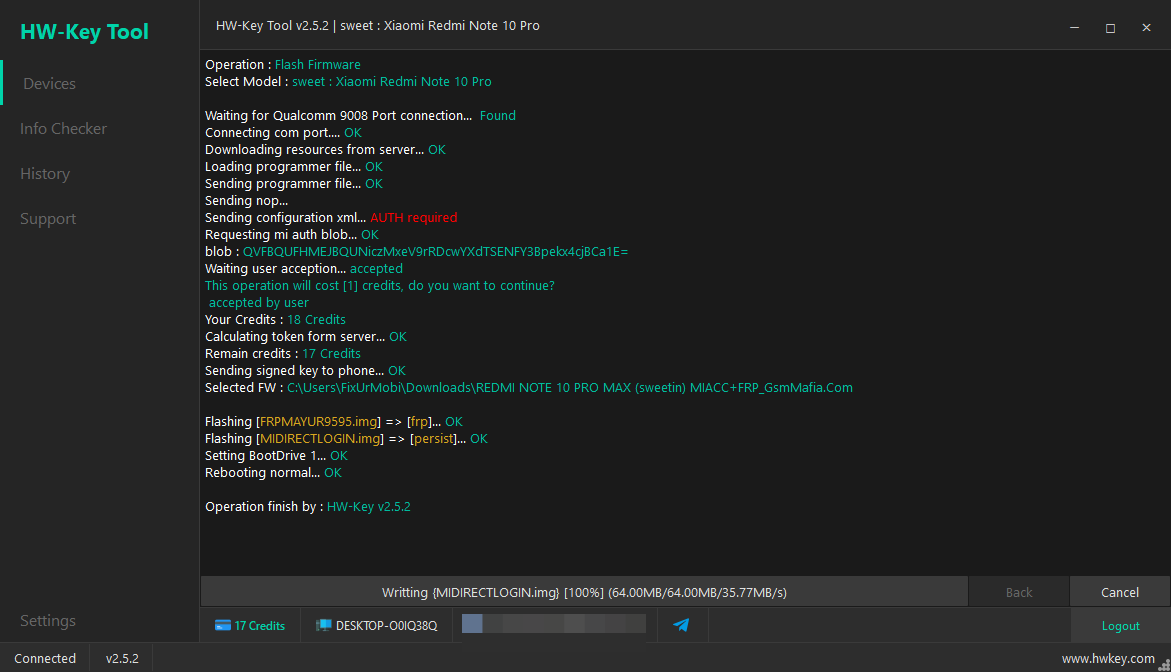Go to the History section

point(45,174)
